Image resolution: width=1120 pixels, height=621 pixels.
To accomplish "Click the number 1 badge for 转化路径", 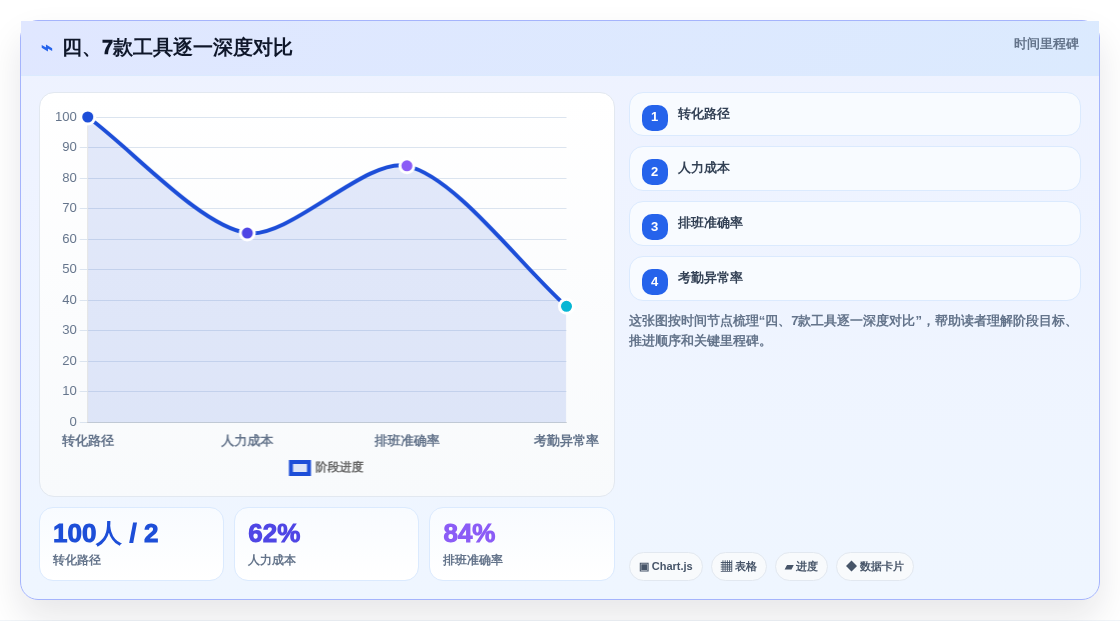I will [x=654, y=117].
